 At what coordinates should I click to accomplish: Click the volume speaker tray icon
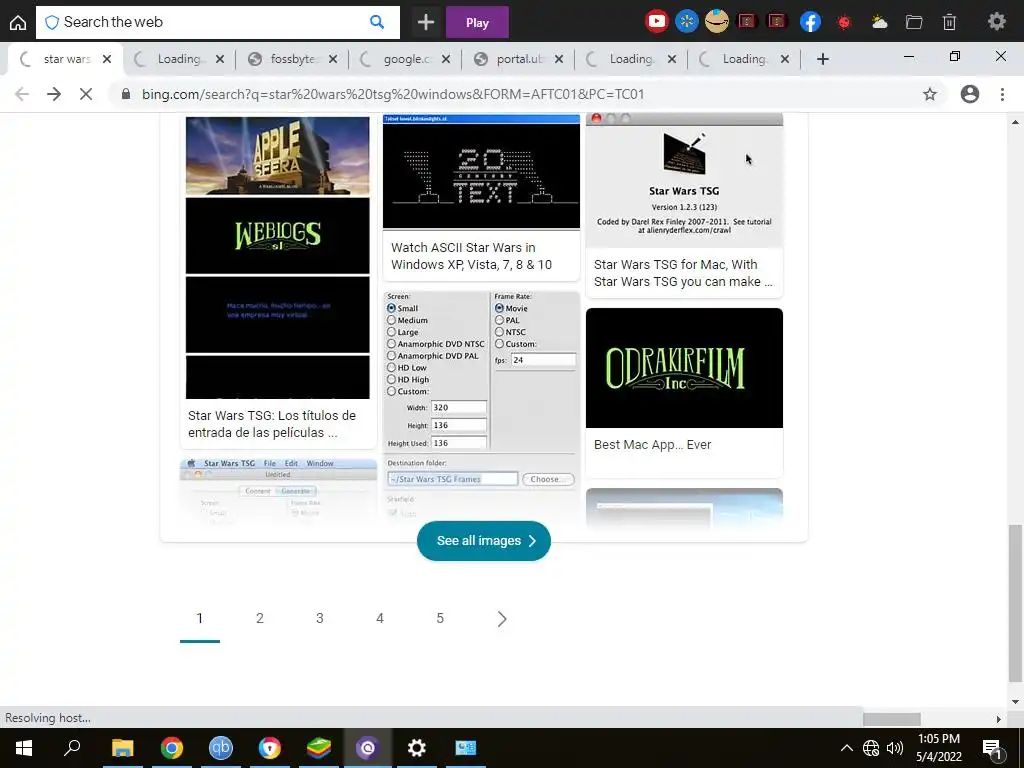[x=895, y=748]
